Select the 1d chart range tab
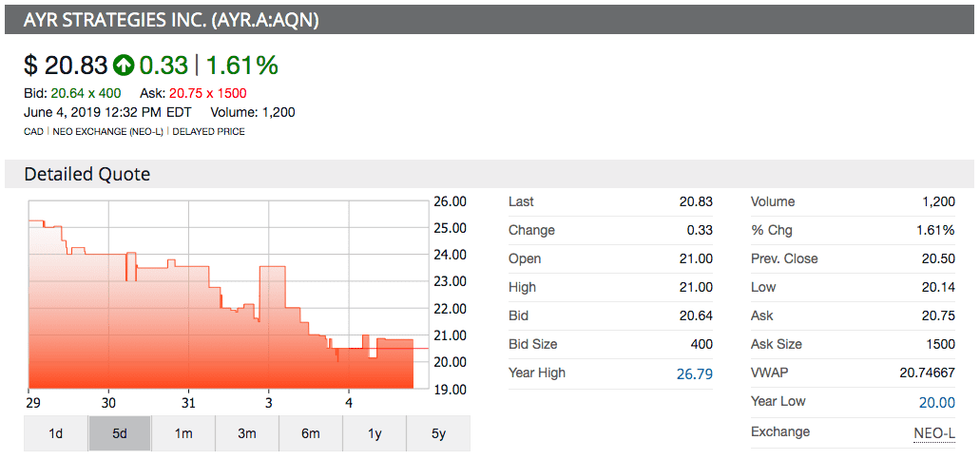Screen dimensions: 980x458 pos(56,433)
